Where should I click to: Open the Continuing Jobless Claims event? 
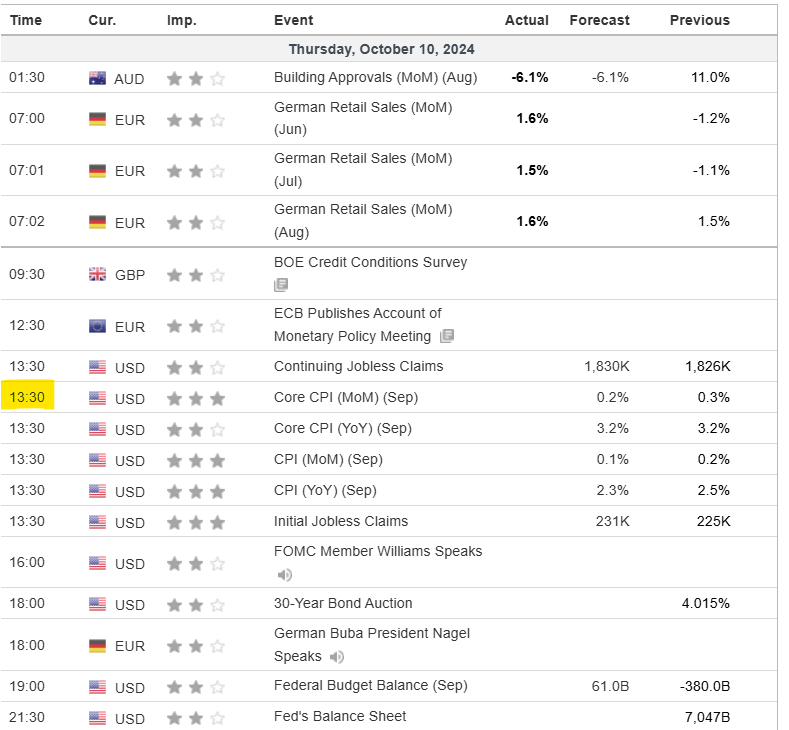[358, 366]
